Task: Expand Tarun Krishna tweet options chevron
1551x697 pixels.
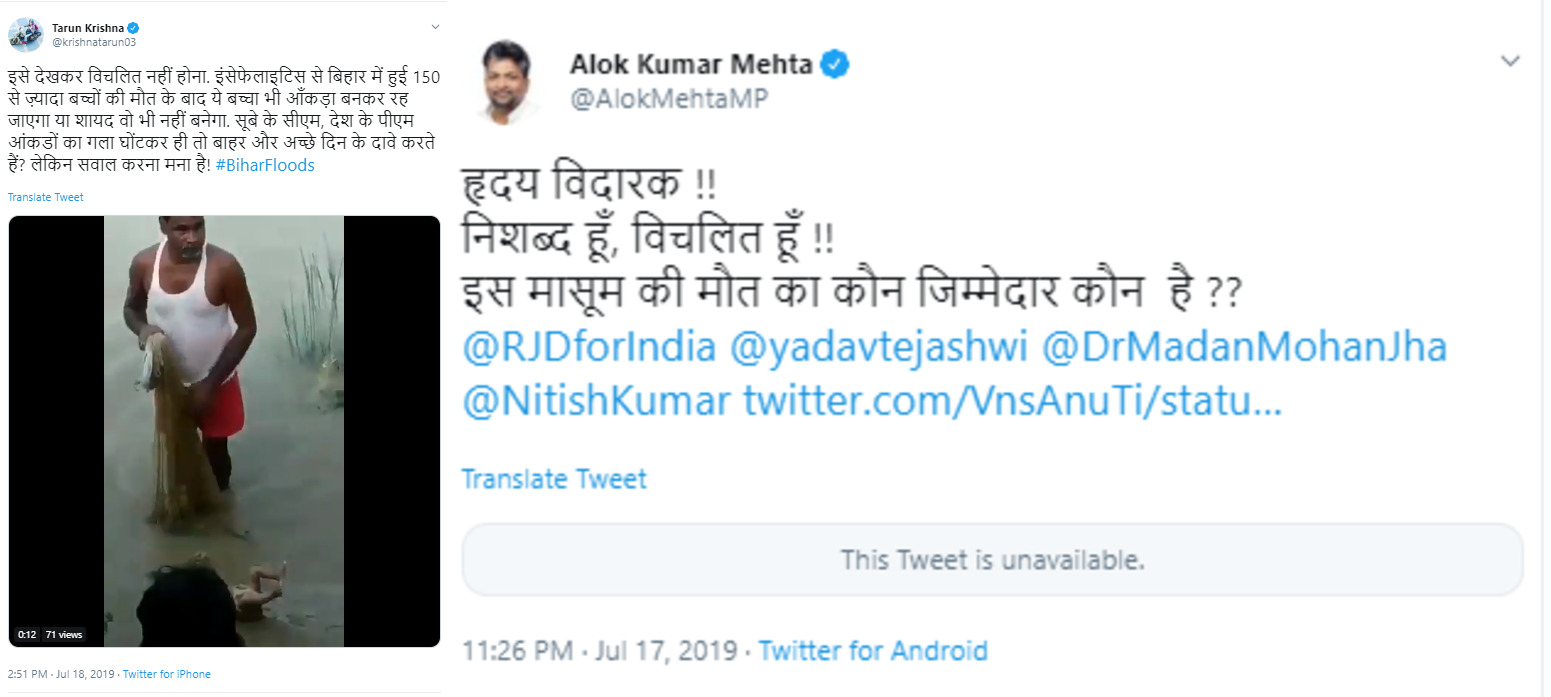Action: (x=434, y=27)
